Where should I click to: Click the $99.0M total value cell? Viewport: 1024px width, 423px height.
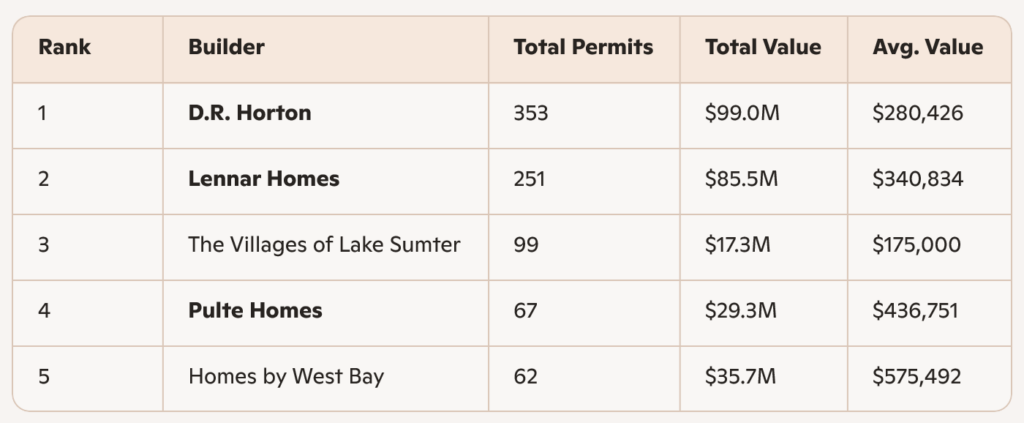741,113
